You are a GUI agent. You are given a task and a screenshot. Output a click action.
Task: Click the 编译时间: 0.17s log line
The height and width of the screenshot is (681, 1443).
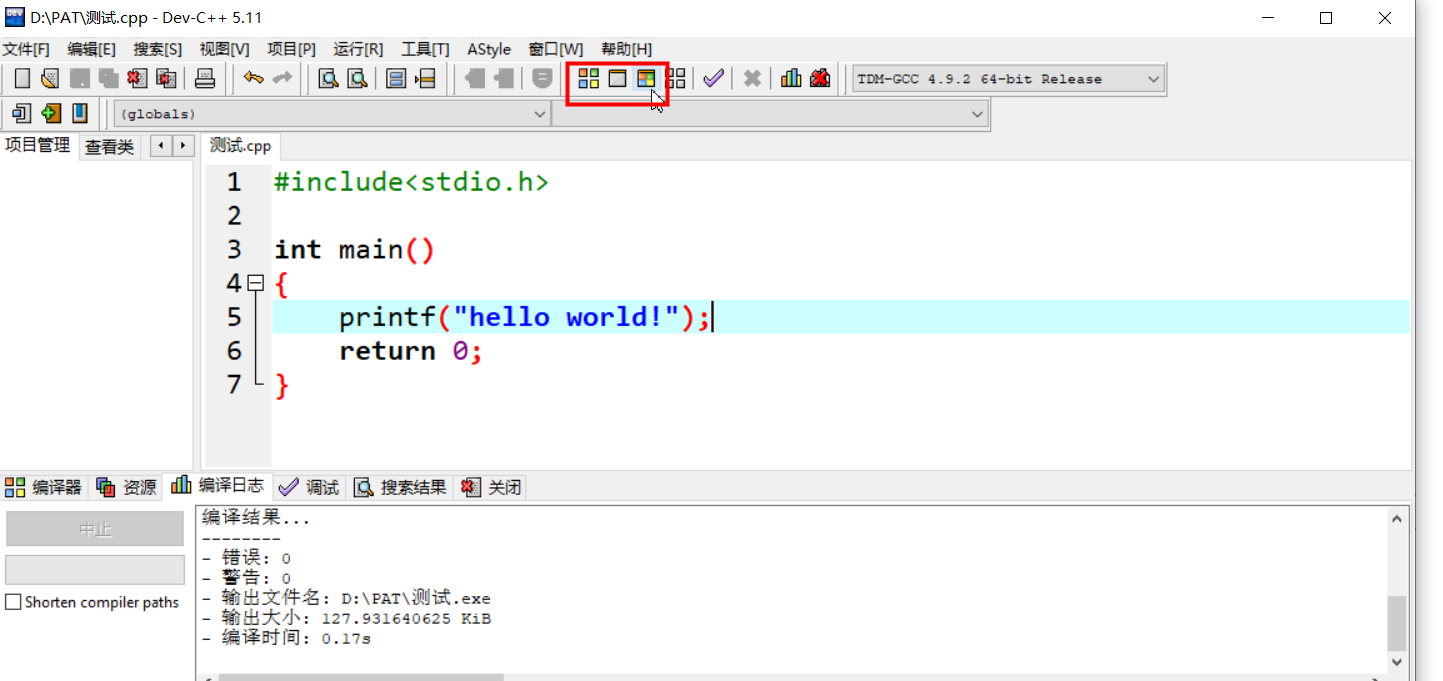coord(286,638)
